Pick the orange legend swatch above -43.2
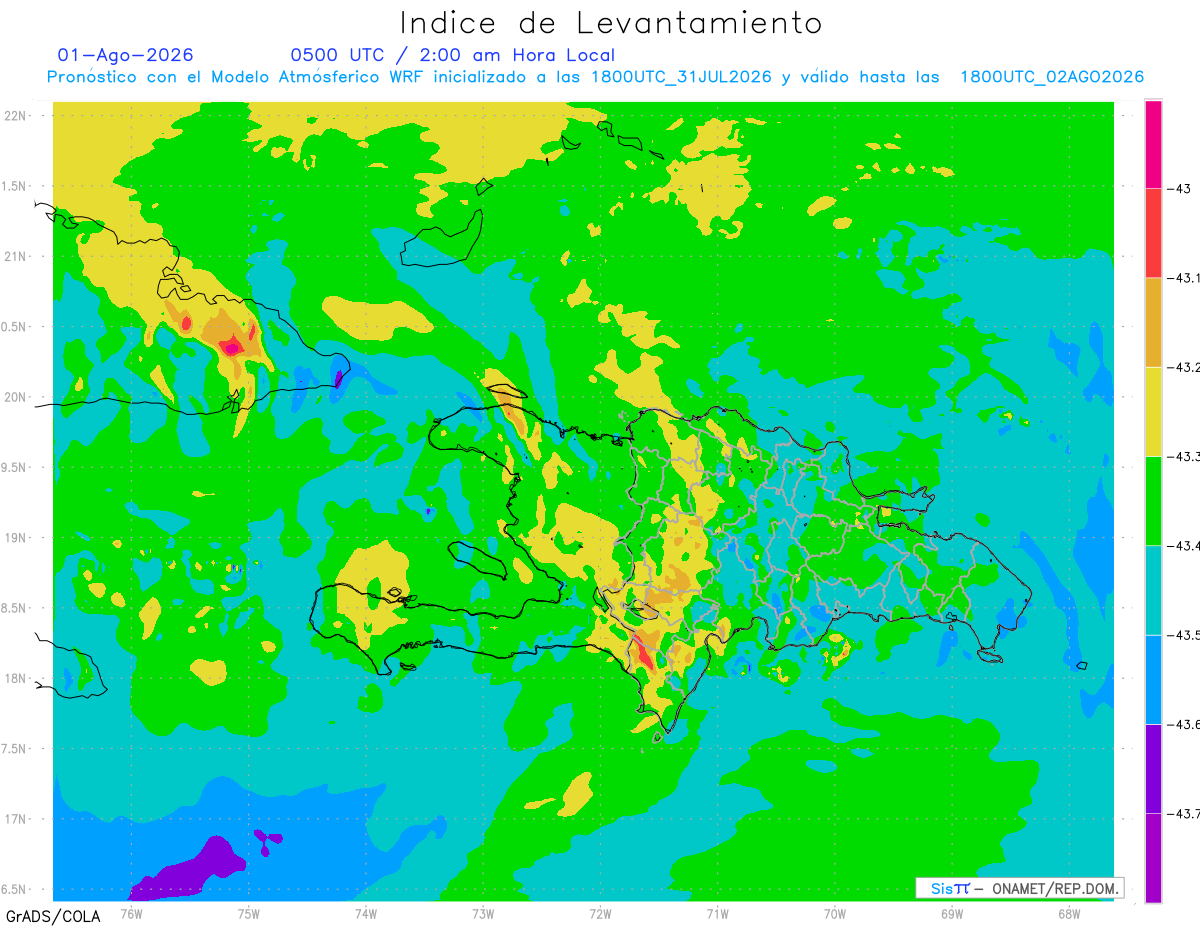 coord(1153,322)
